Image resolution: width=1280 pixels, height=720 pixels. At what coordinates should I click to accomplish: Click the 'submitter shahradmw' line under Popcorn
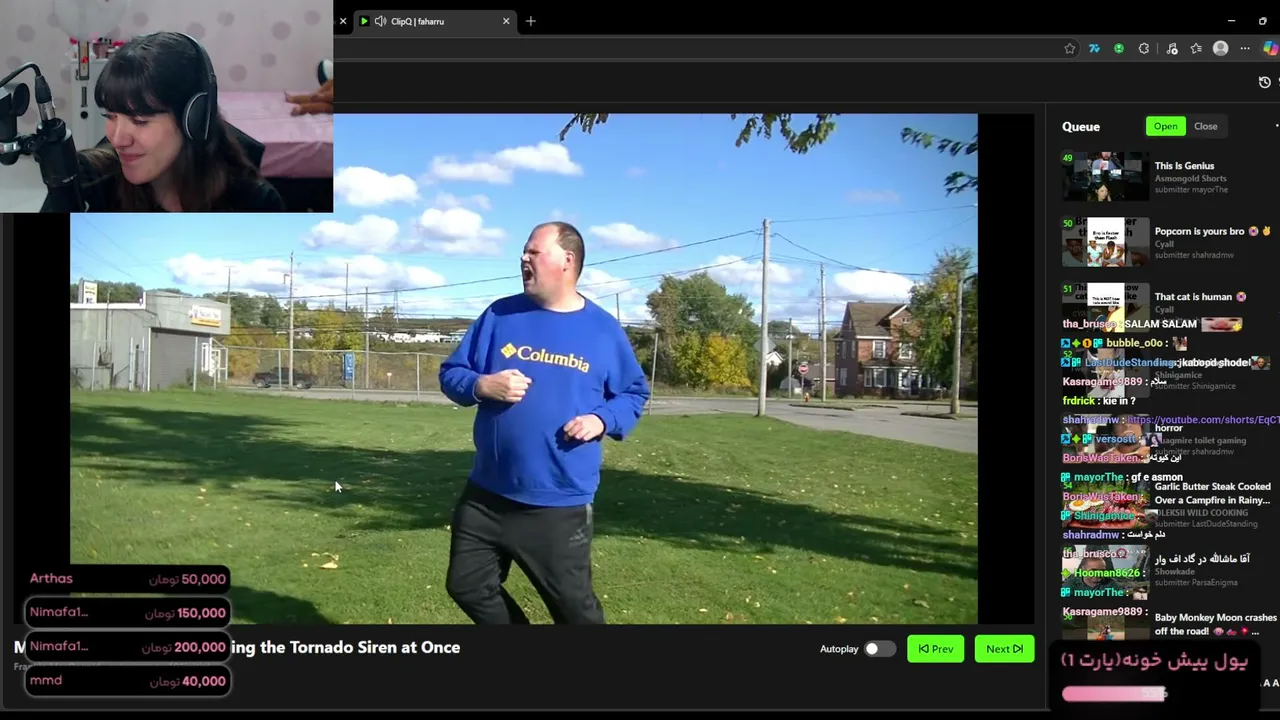tap(1194, 255)
